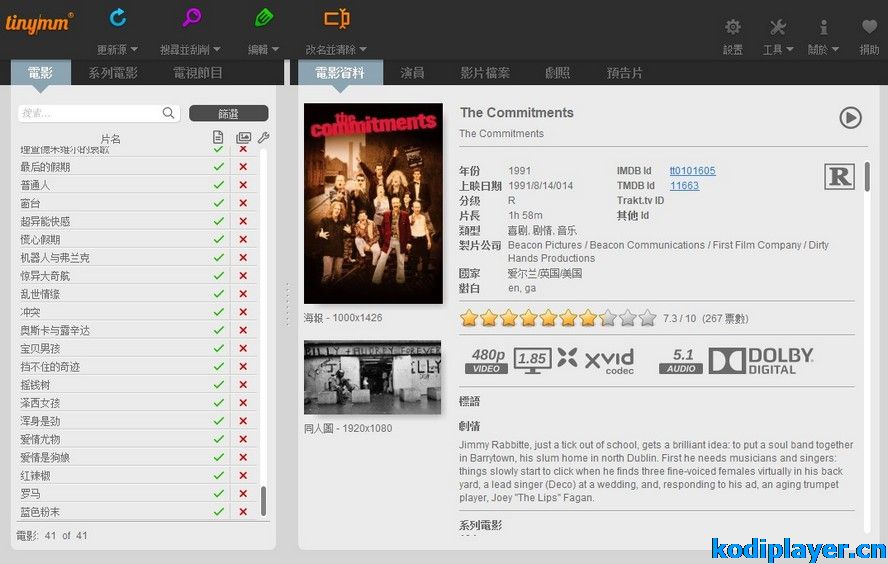This screenshot has height=564, width=888.
Task: Click The Commitments poster thumbnail
Action: point(373,203)
